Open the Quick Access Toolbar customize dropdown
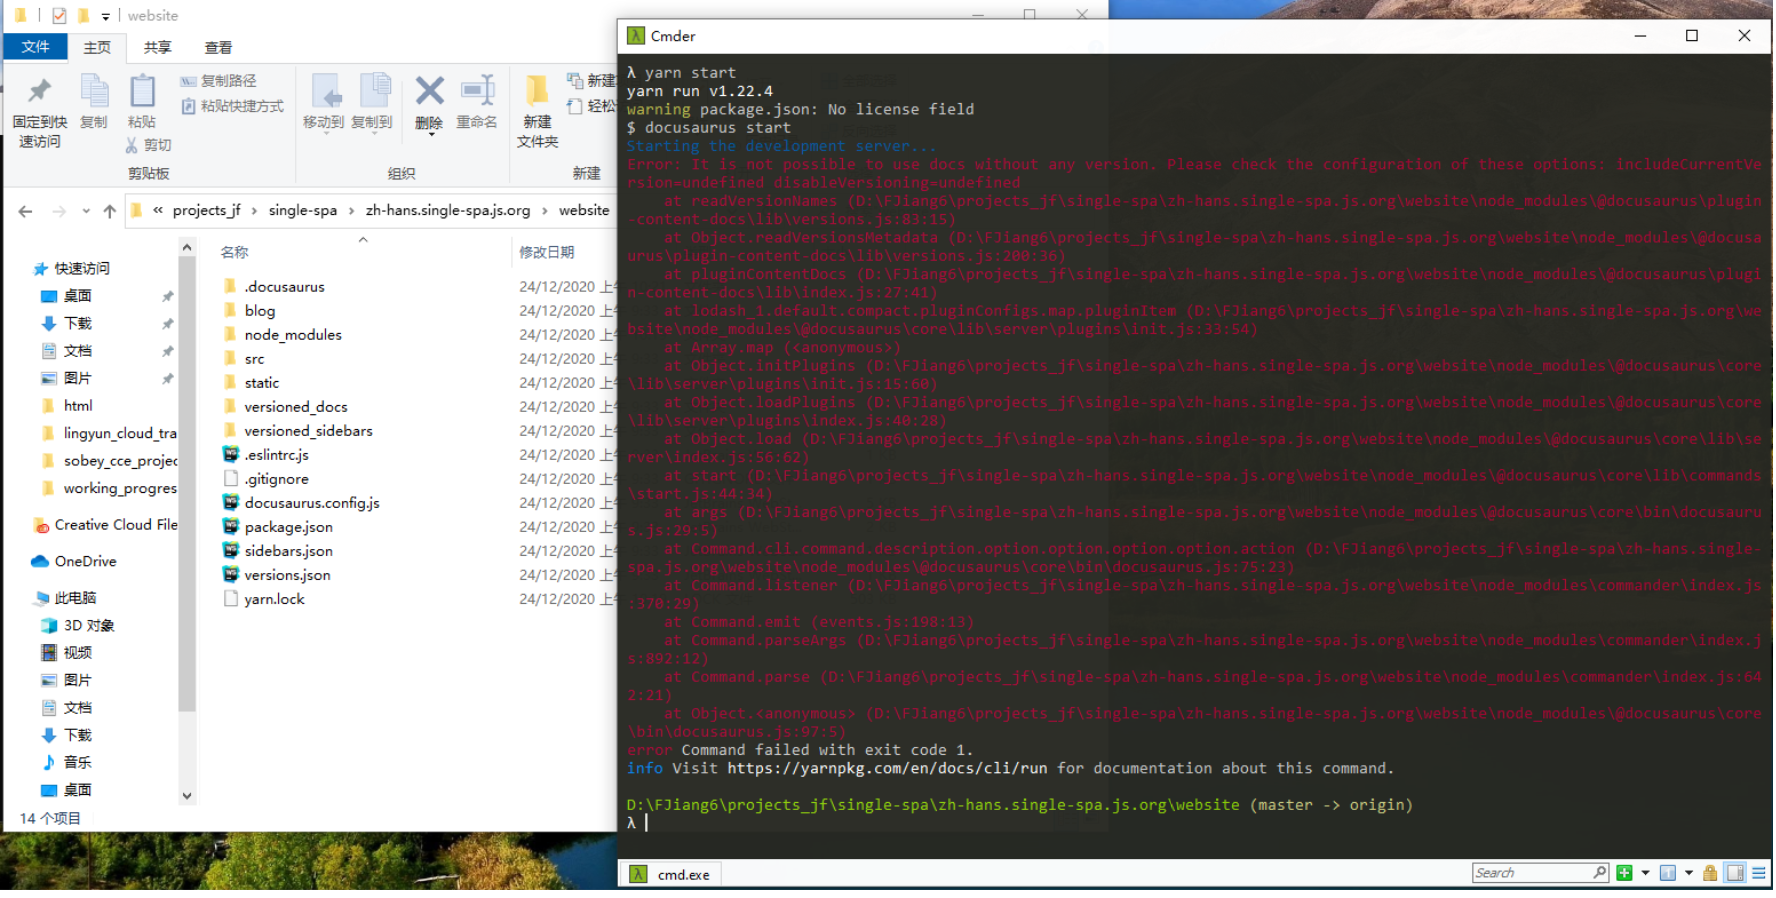Screen dimensions: 1776x898 coord(105,17)
